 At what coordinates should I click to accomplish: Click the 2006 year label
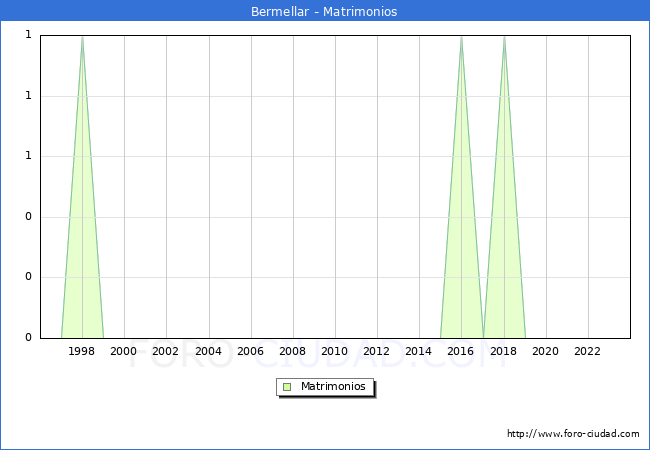pyautogui.click(x=250, y=351)
